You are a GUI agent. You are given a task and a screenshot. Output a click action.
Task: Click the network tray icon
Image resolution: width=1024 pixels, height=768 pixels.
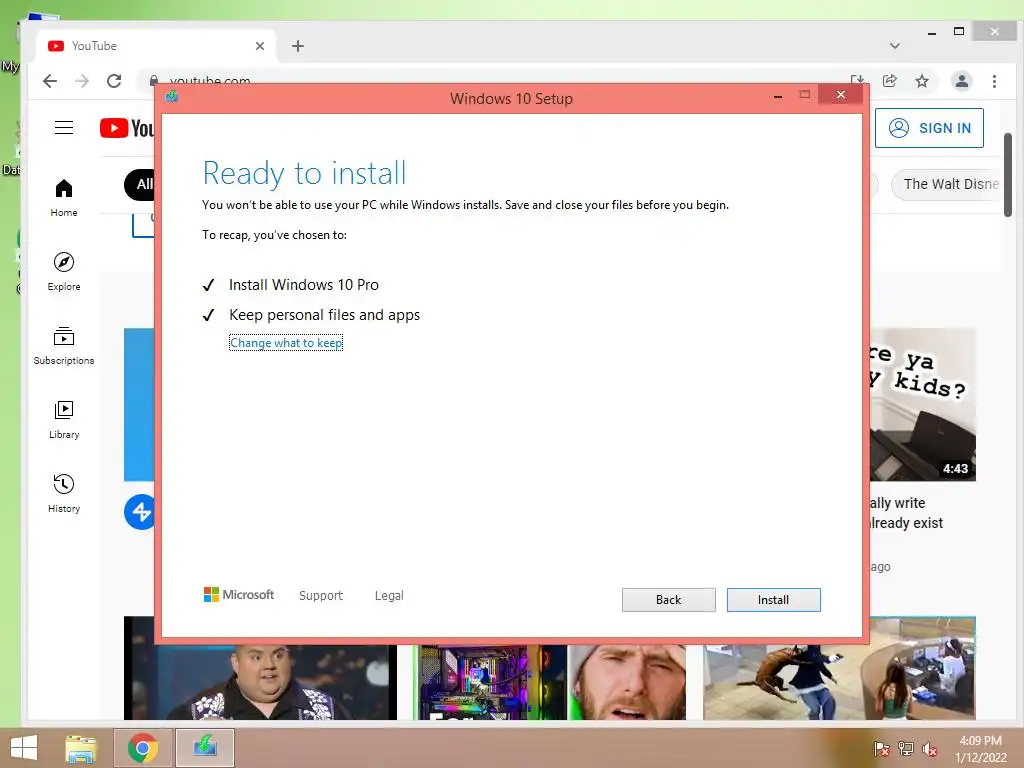click(906, 749)
